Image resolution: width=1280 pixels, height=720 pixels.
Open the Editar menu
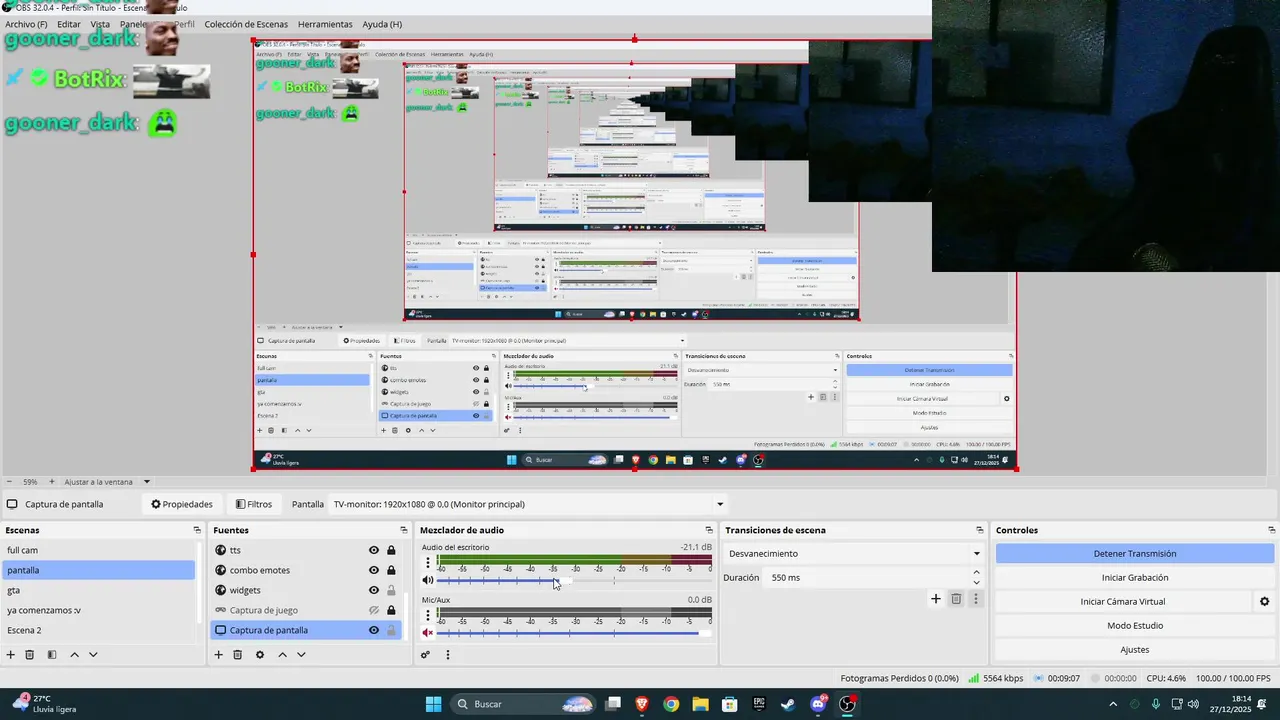tap(69, 24)
